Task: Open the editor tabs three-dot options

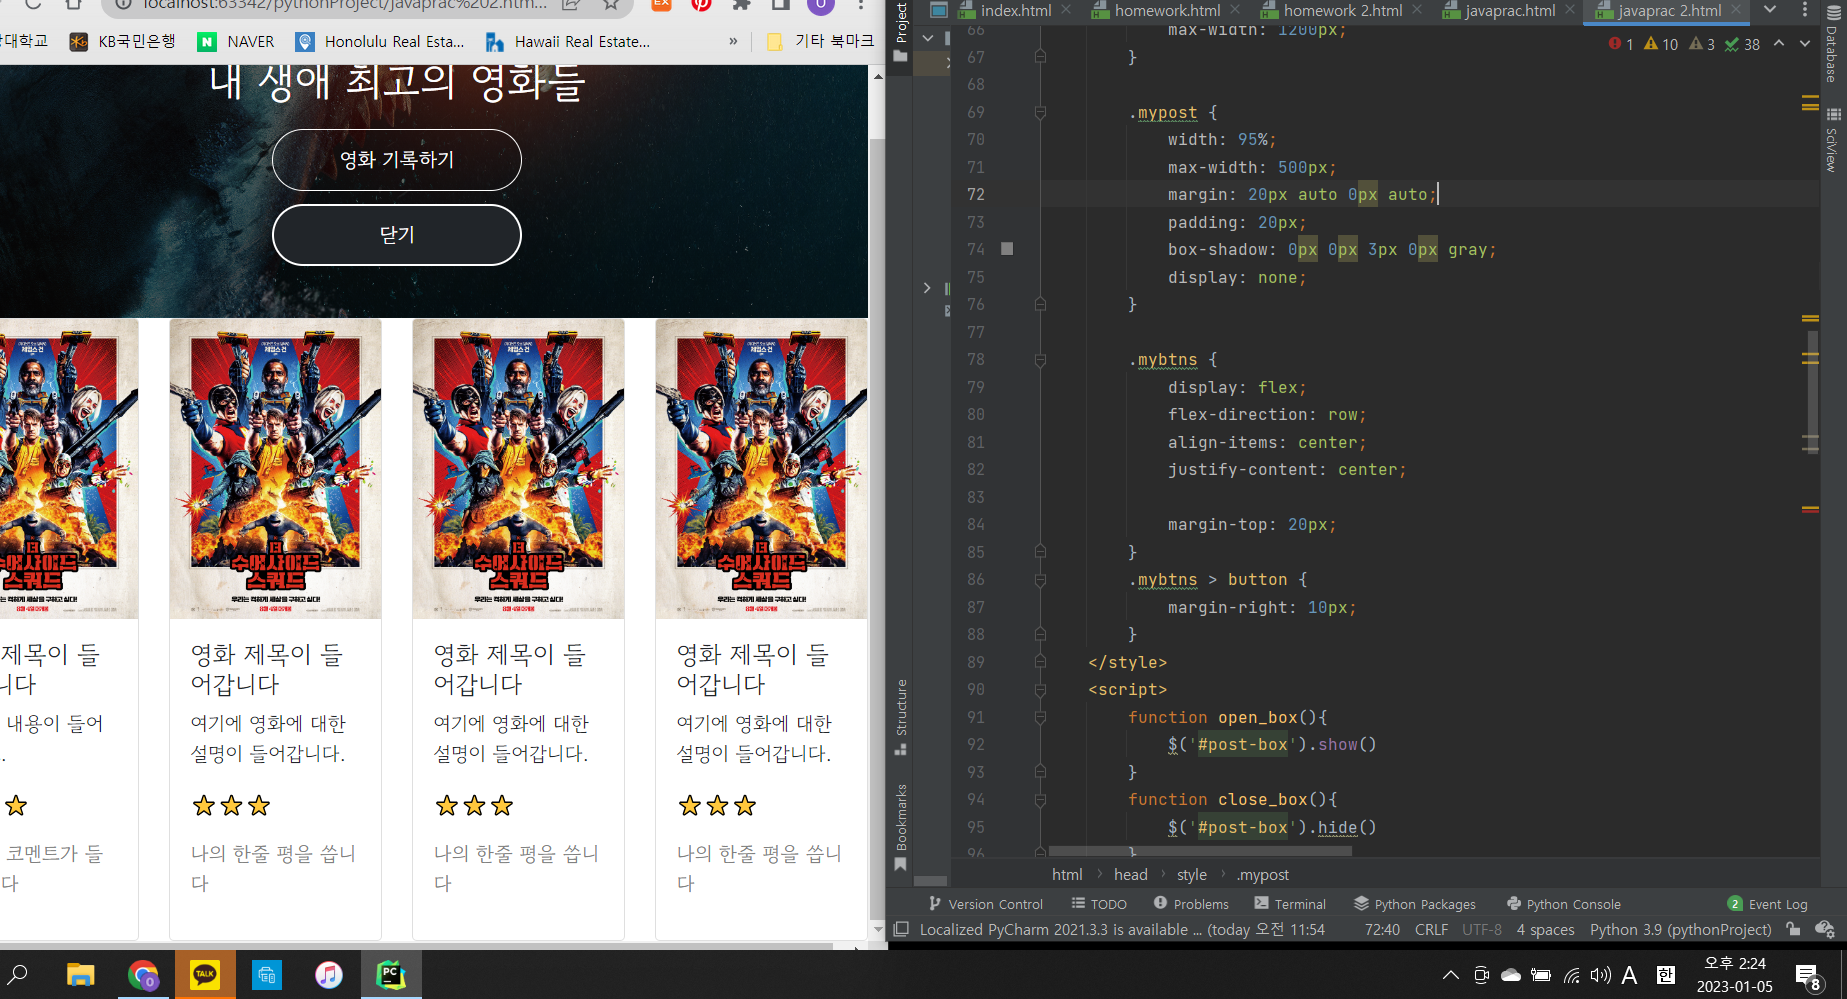Action: tap(1804, 10)
